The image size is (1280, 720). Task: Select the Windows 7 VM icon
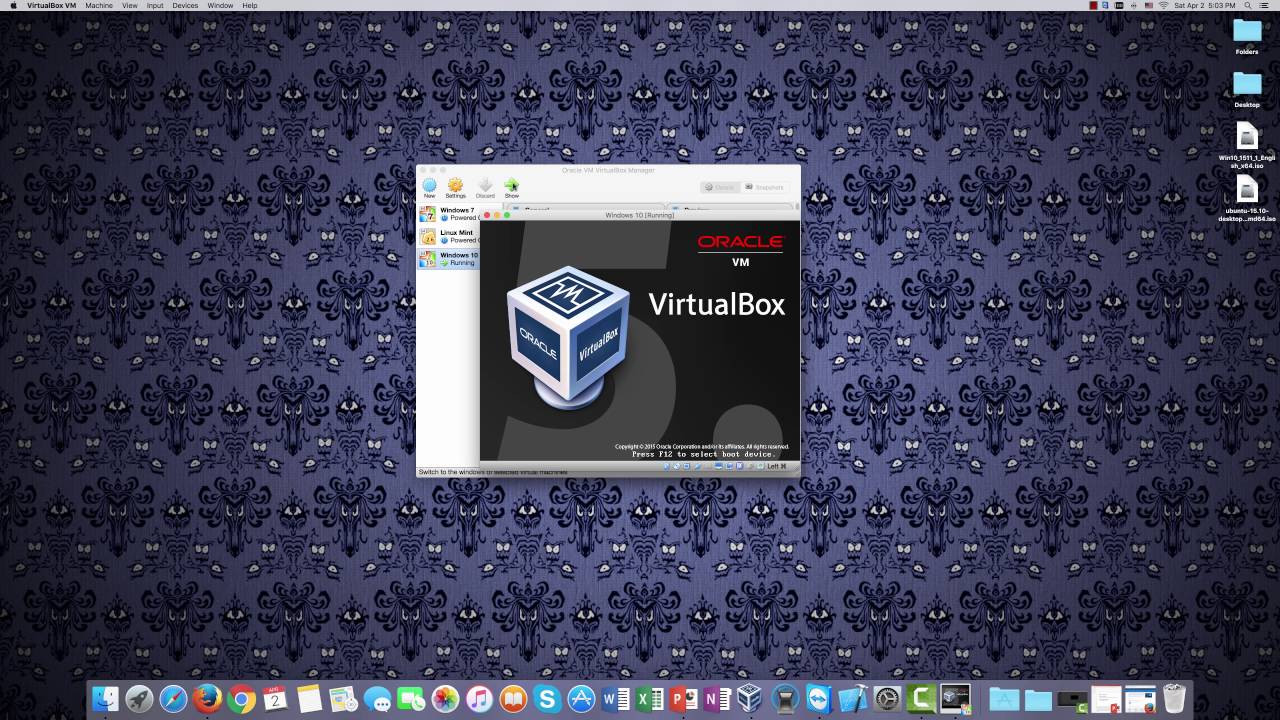tap(428, 214)
